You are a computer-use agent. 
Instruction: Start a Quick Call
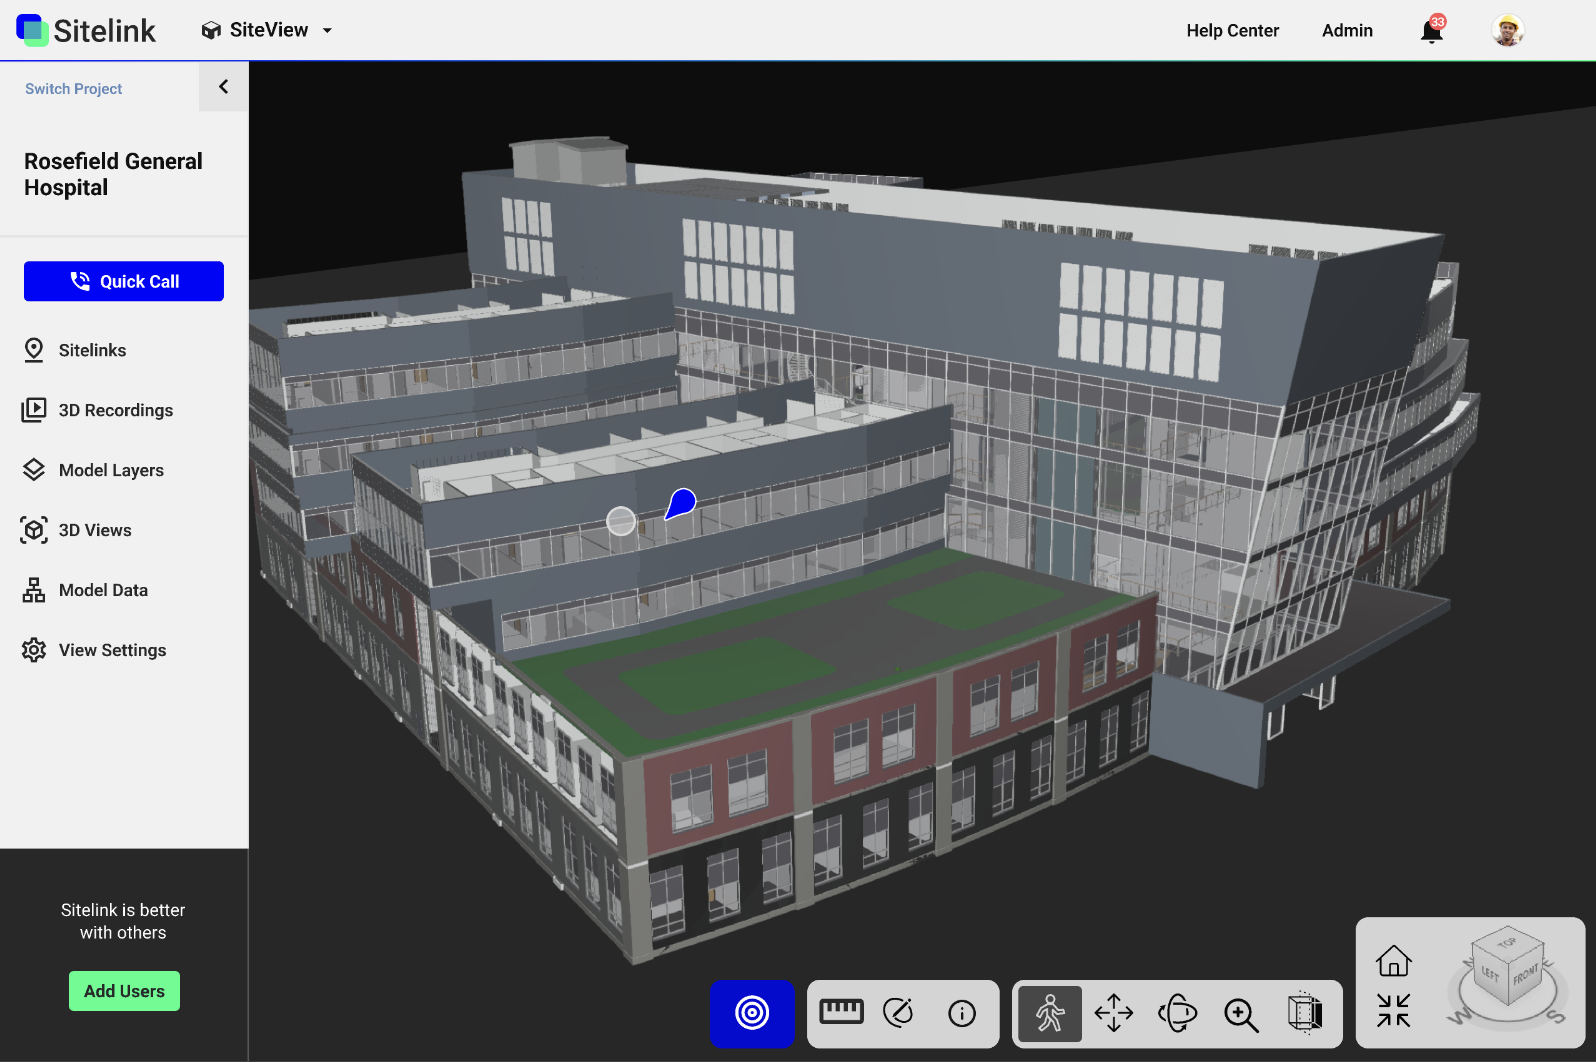pos(124,281)
